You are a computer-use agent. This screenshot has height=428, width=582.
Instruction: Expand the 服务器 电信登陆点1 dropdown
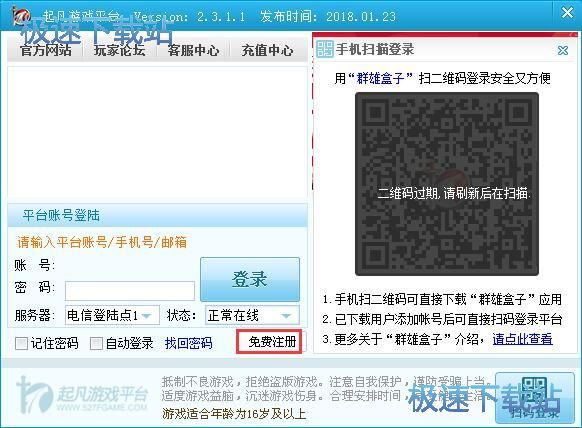pyautogui.click(x=112, y=315)
